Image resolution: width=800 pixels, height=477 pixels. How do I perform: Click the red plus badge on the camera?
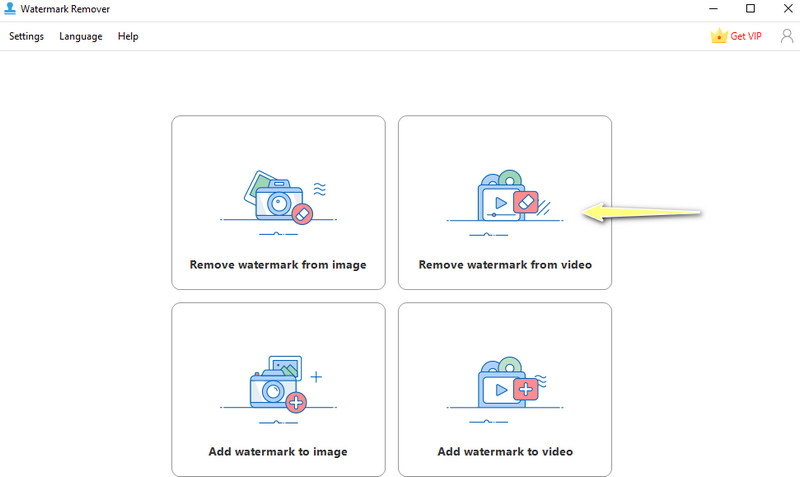click(296, 402)
